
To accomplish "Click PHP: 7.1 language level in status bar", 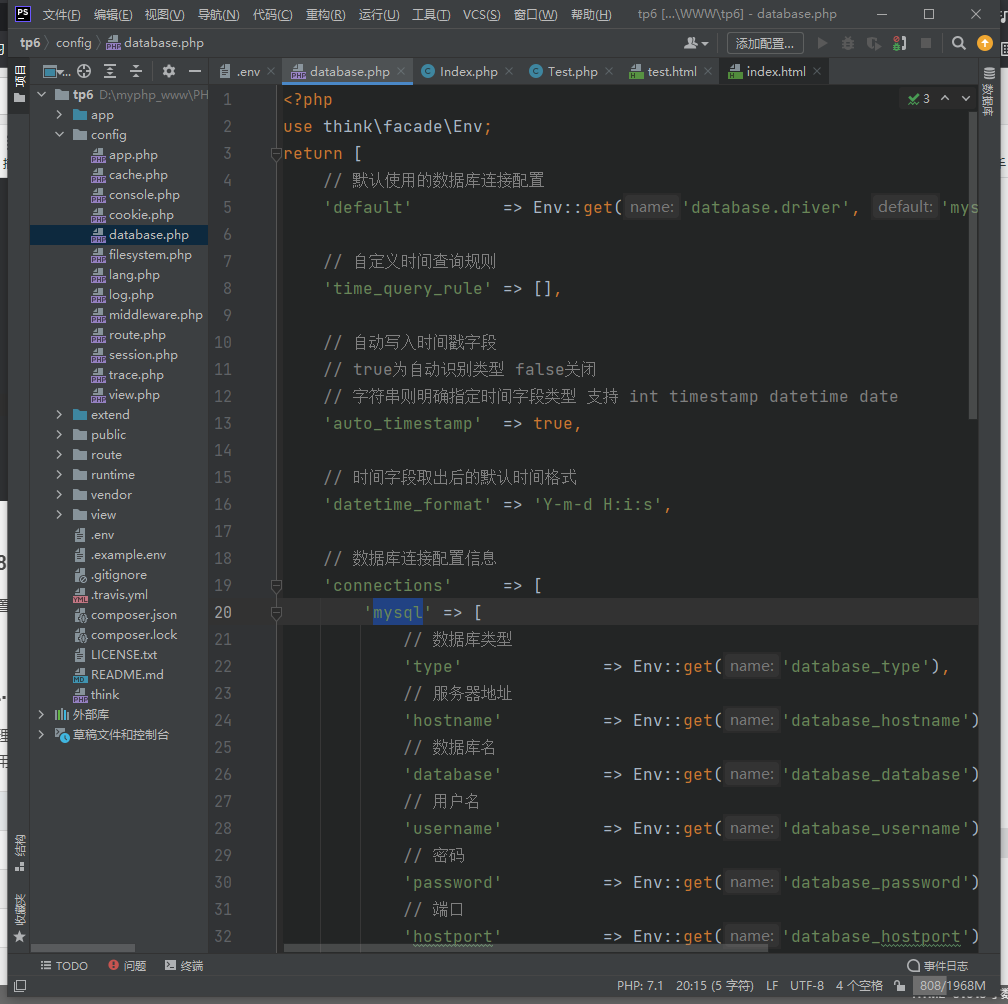I will [640, 985].
